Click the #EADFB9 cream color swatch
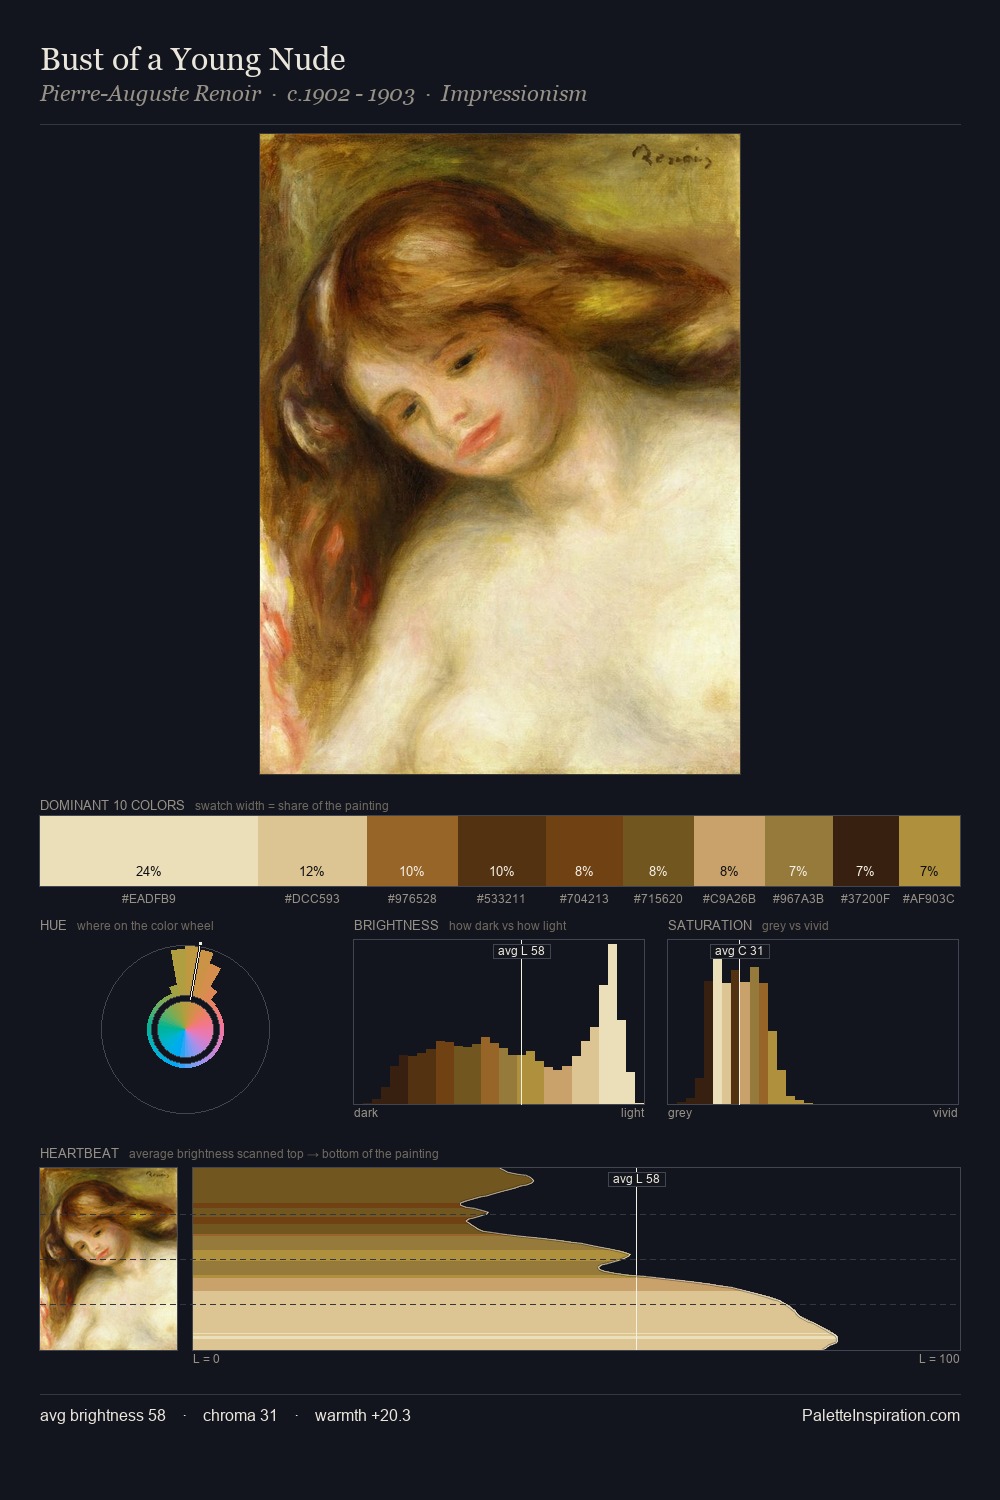Image resolution: width=1000 pixels, height=1500 pixels. 149,851
